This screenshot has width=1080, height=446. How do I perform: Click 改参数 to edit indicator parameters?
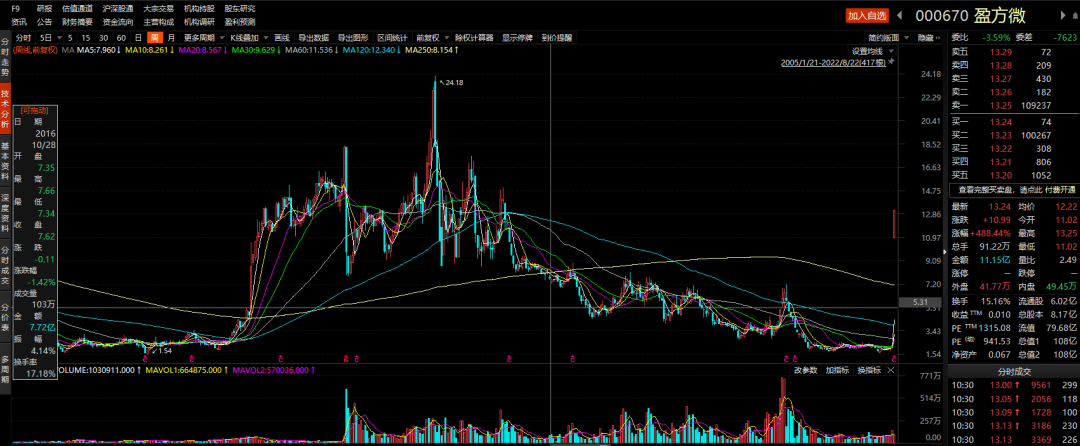tap(806, 370)
